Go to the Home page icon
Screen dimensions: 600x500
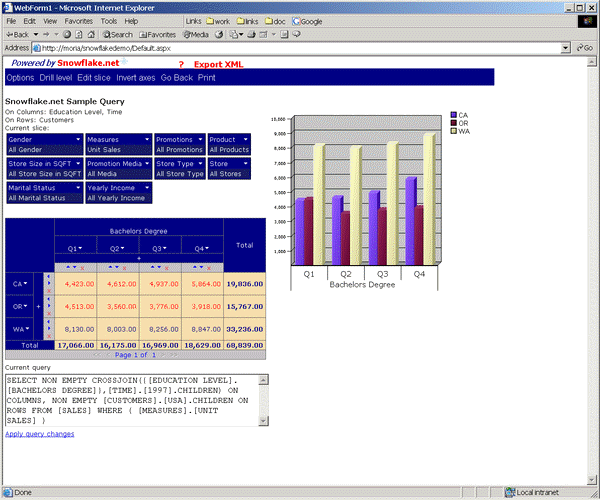[x=91, y=34]
